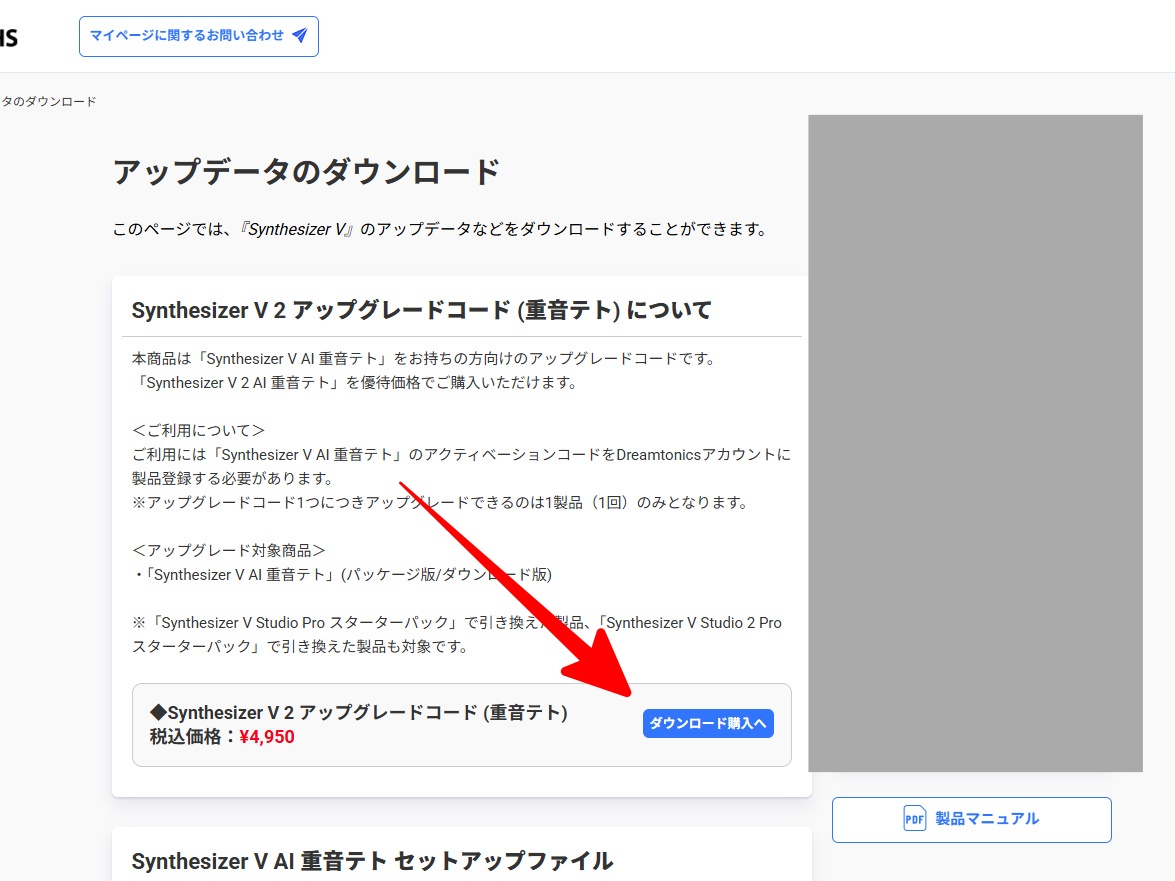Screen dimensions: 1175x881
Task: Click the red ¥4,950 price text
Action: click(x=267, y=737)
